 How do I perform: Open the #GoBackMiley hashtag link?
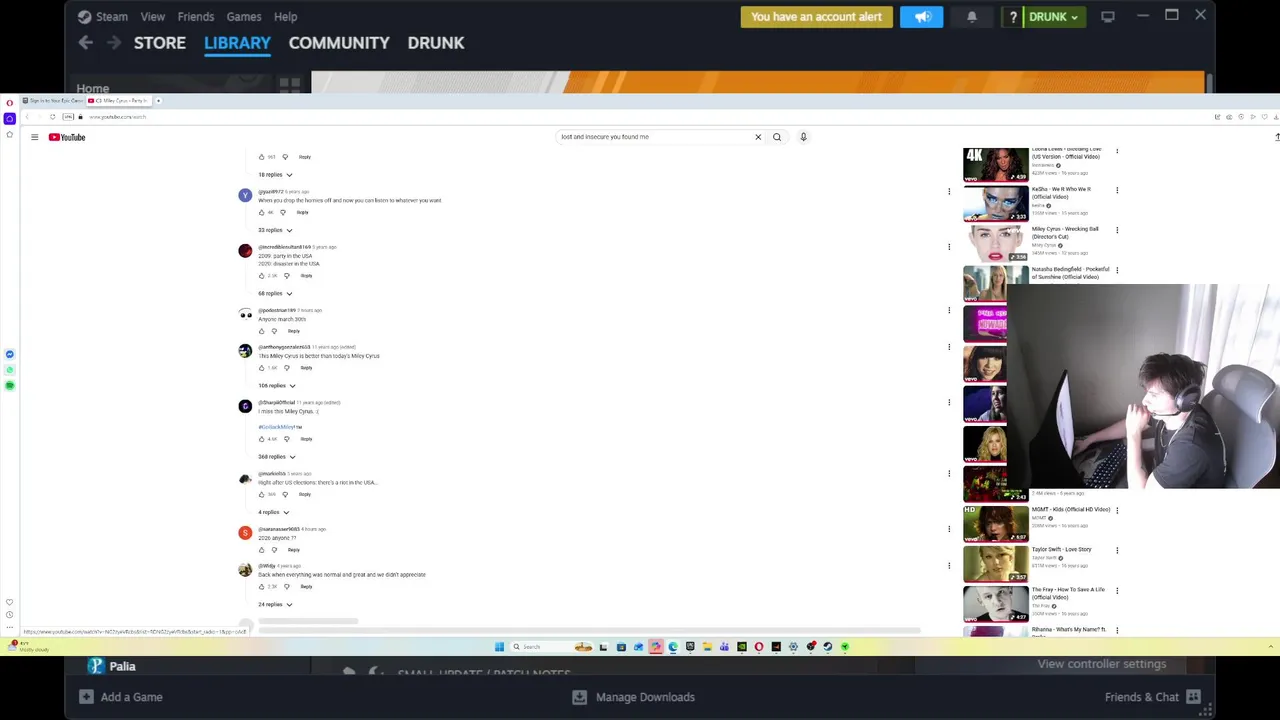(x=278, y=427)
